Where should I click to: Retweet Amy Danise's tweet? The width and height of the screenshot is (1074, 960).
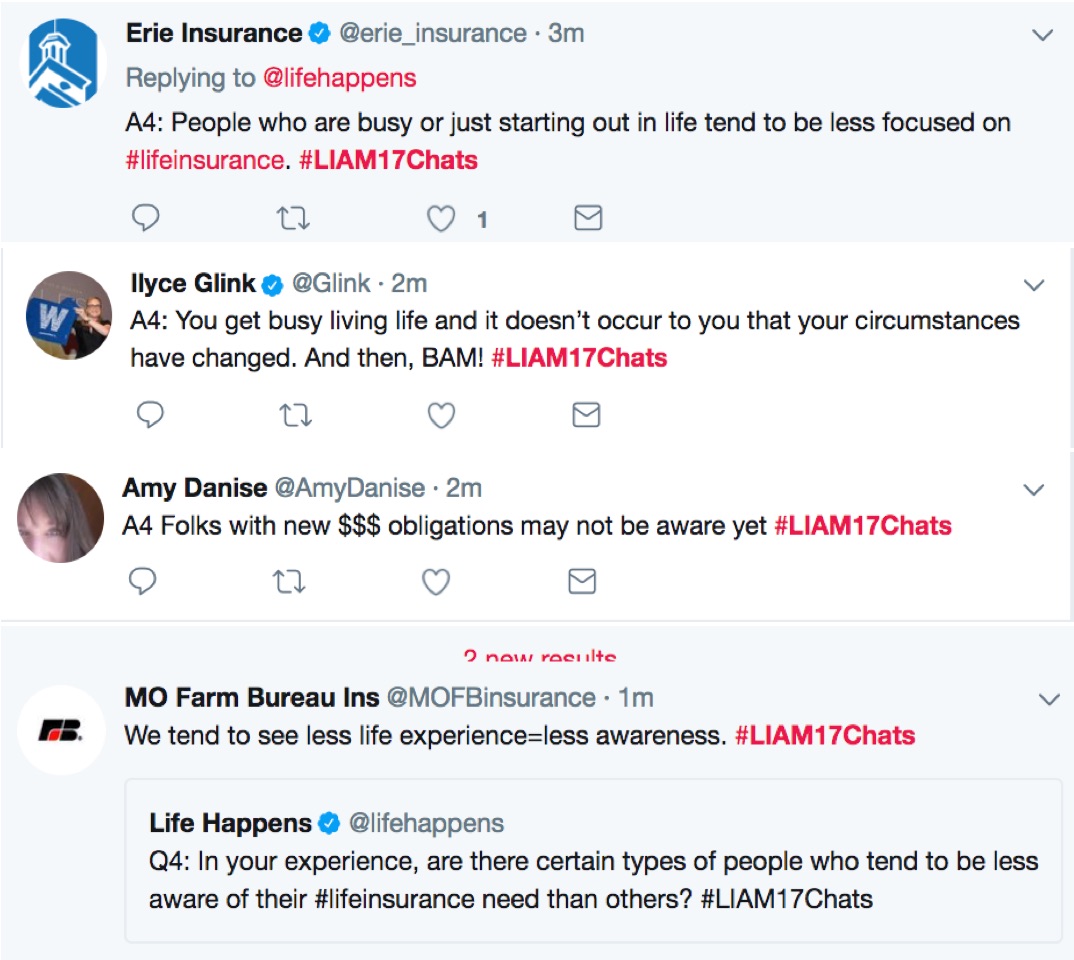pyautogui.click(x=290, y=581)
